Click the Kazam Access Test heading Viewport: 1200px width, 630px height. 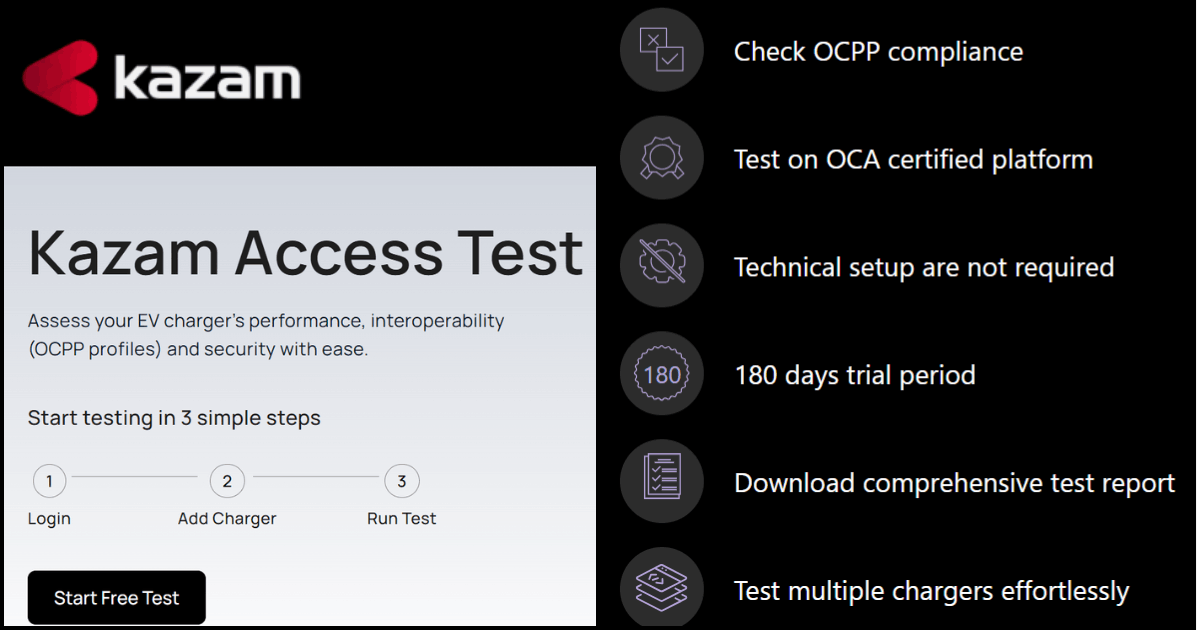pyautogui.click(x=305, y=252)
